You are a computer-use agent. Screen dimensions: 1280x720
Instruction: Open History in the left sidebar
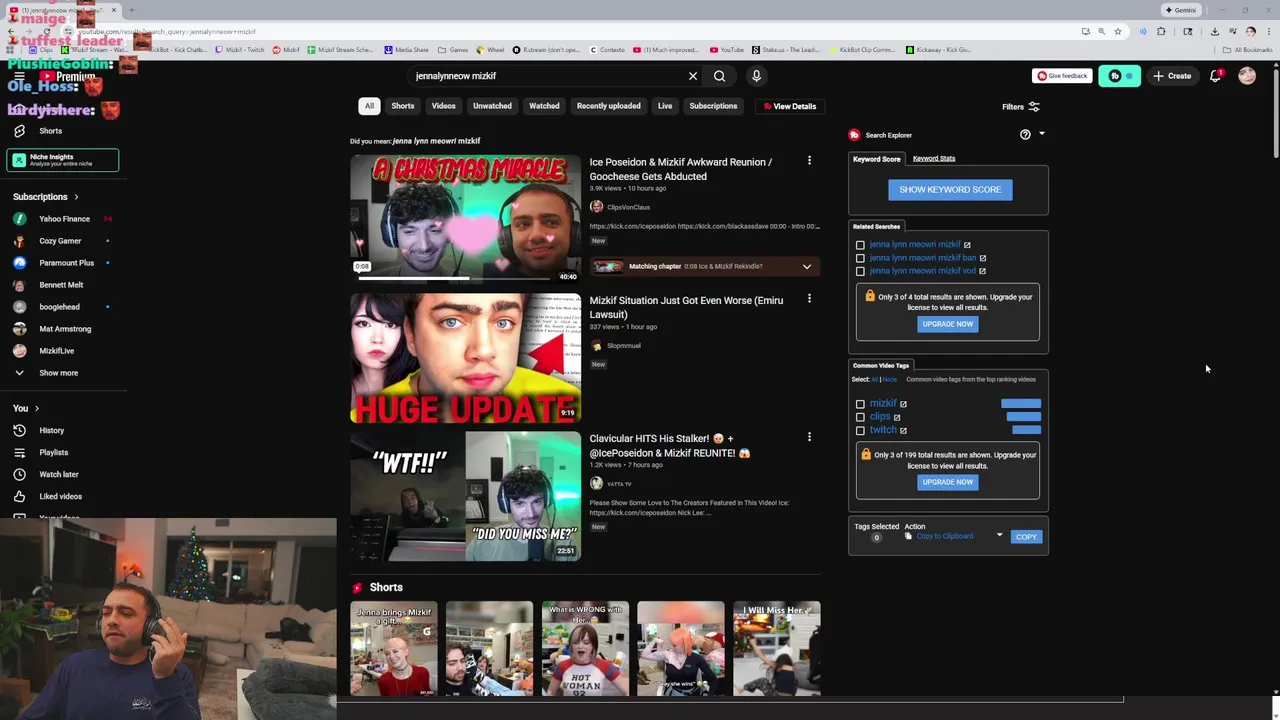click(x=51, y=430)
